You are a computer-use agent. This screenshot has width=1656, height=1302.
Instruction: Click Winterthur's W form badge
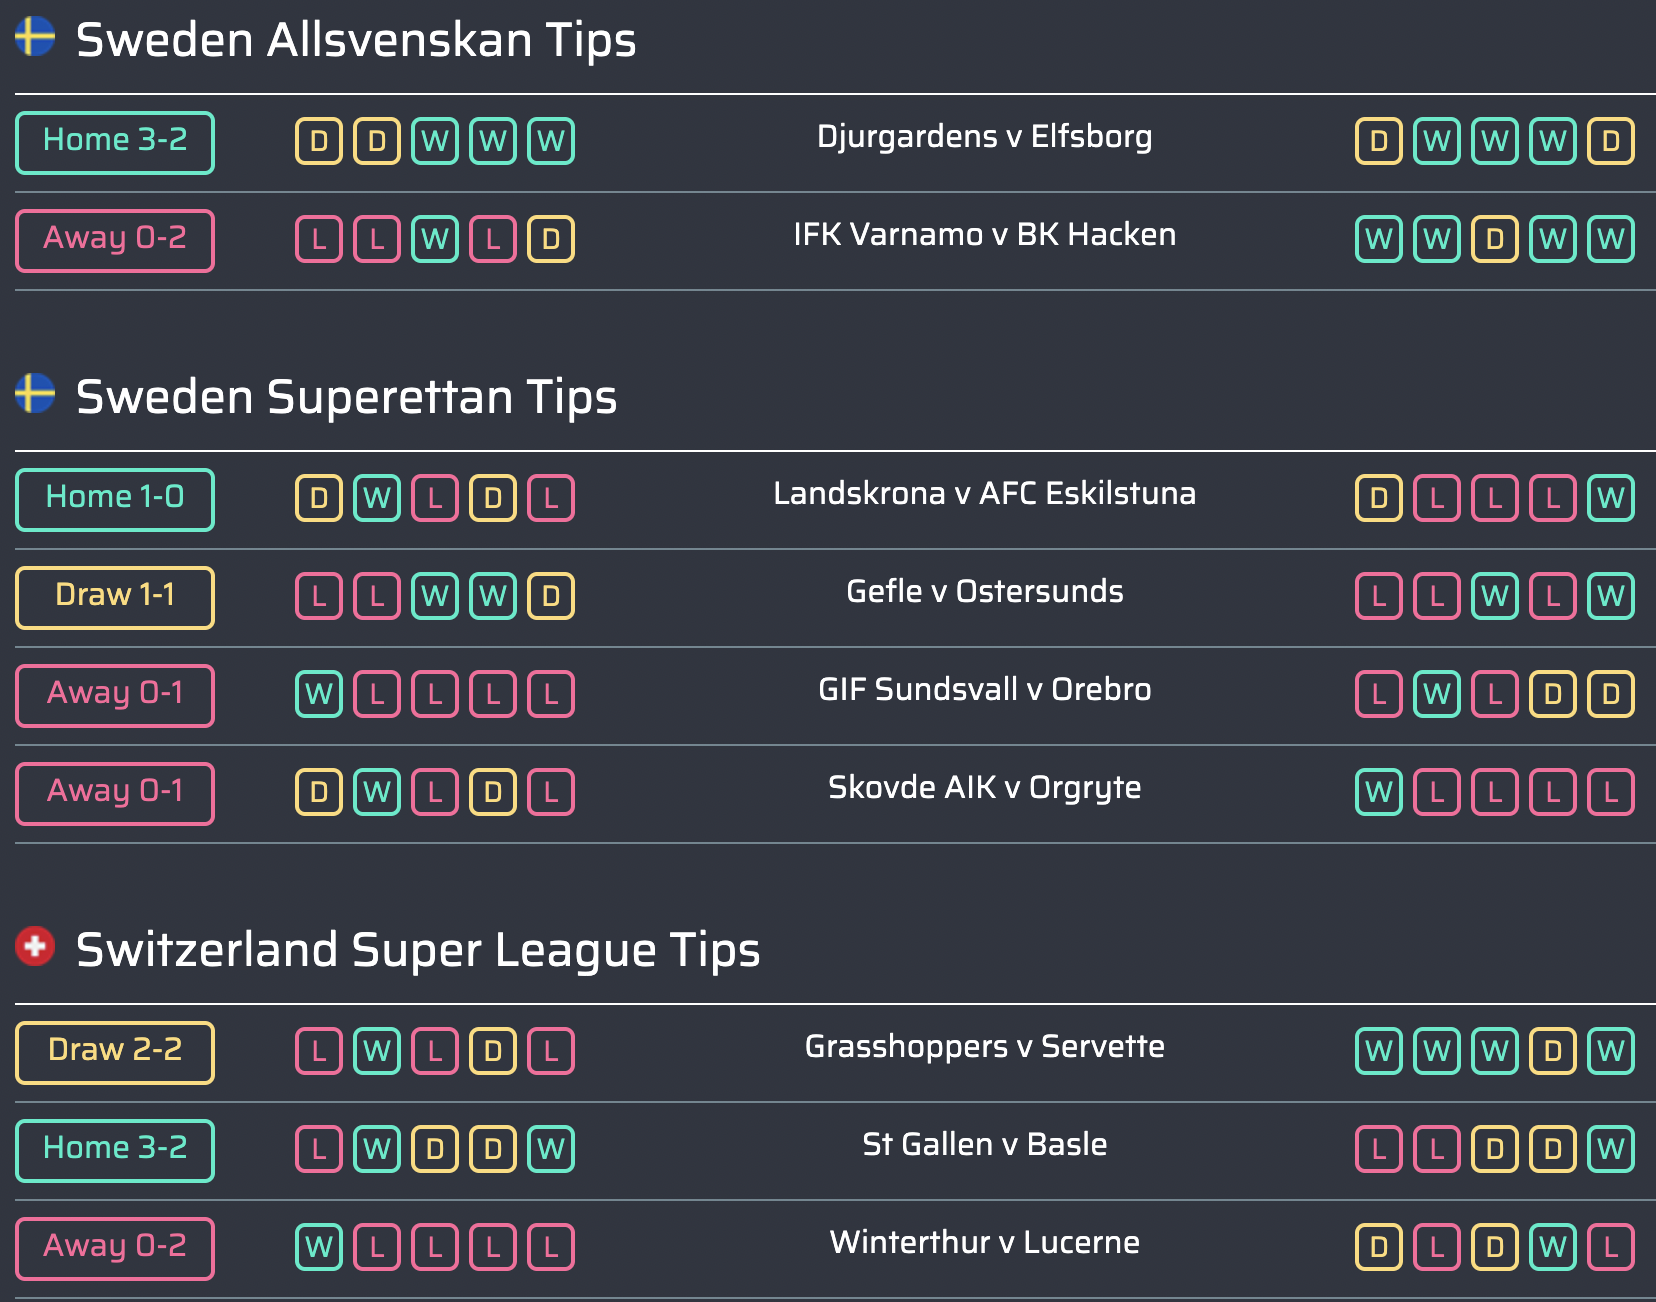point(319,1247)
